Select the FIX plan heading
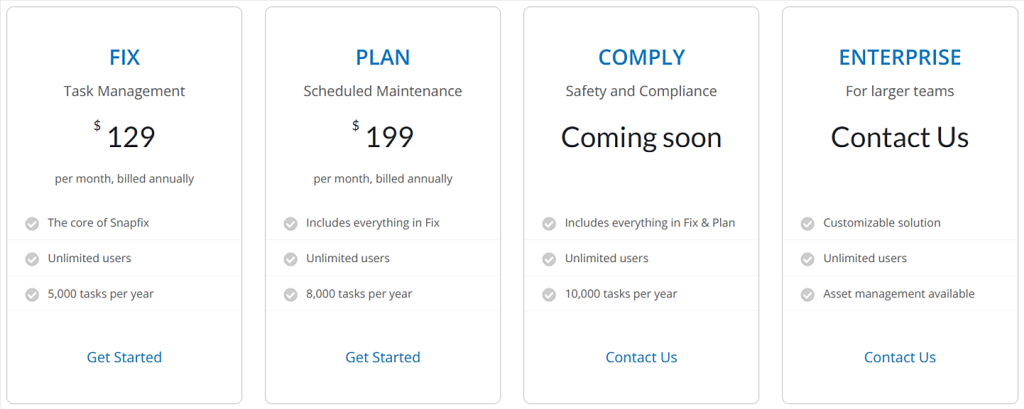 point(124,57)
